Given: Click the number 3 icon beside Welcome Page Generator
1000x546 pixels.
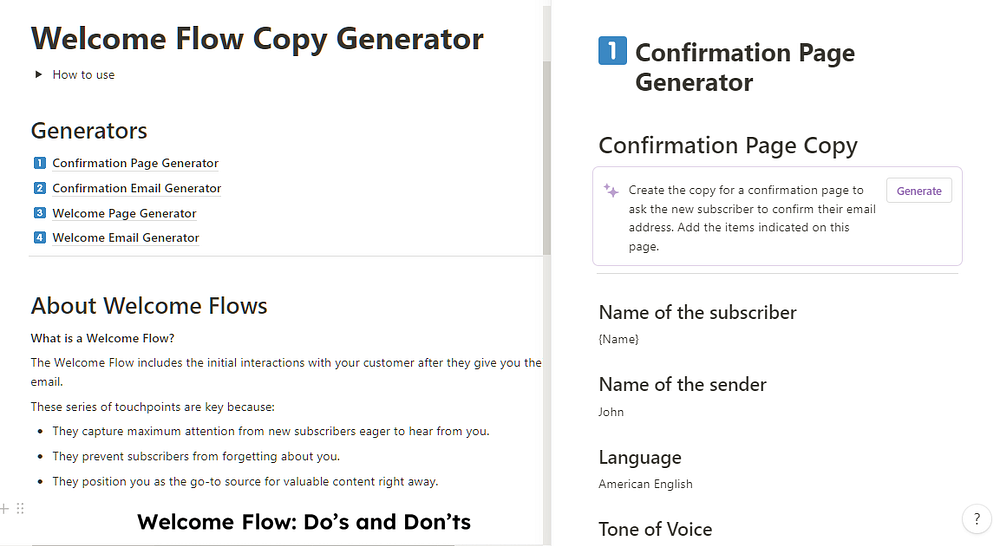Looking at the screenshot, I should (40, 213).
